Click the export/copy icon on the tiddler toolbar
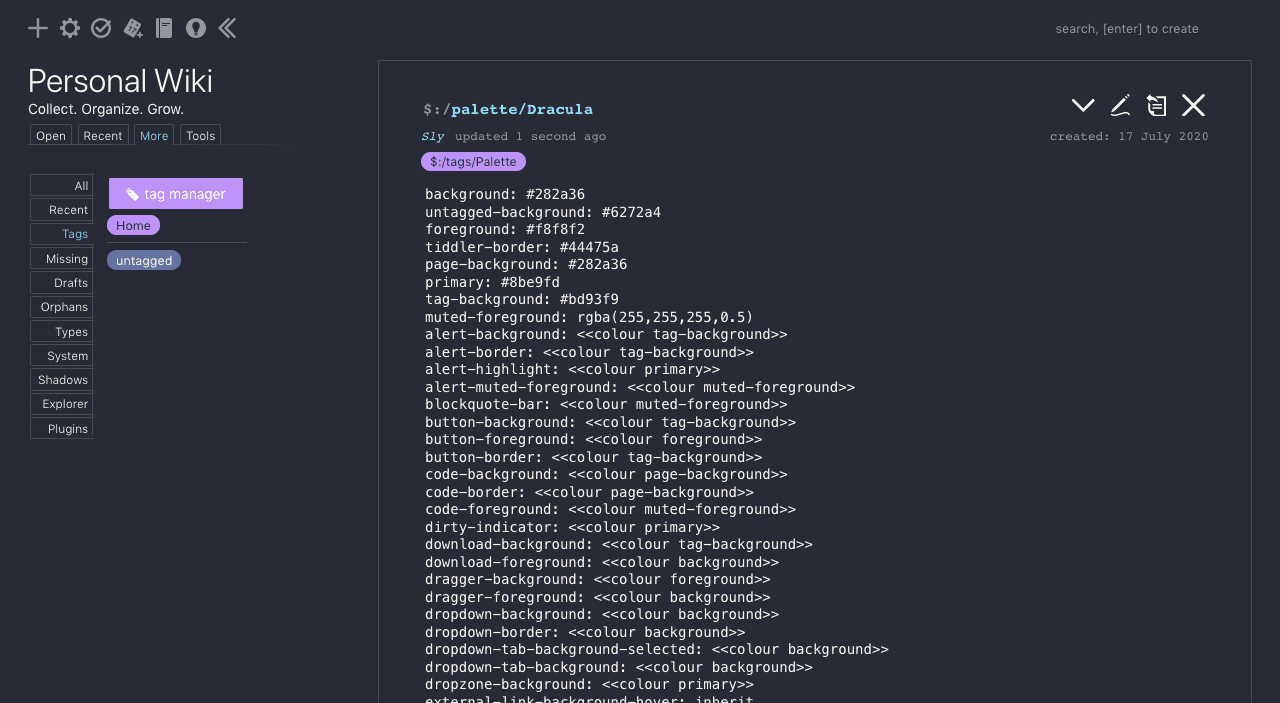1280x703 pixels. 1156,104
